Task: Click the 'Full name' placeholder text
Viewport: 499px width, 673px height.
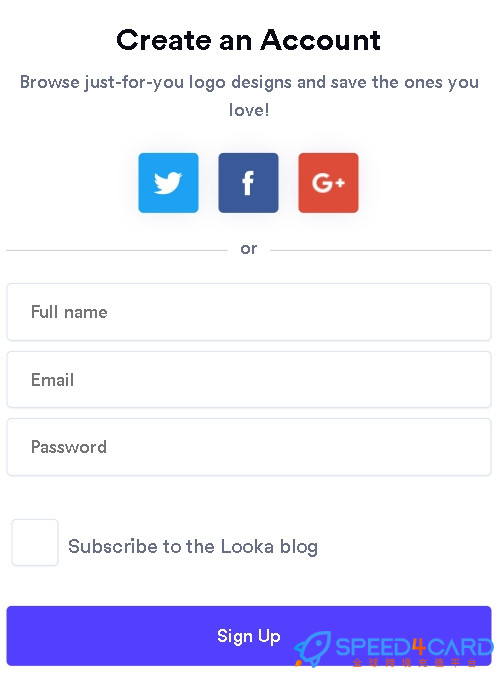Action: click(69, 312)
